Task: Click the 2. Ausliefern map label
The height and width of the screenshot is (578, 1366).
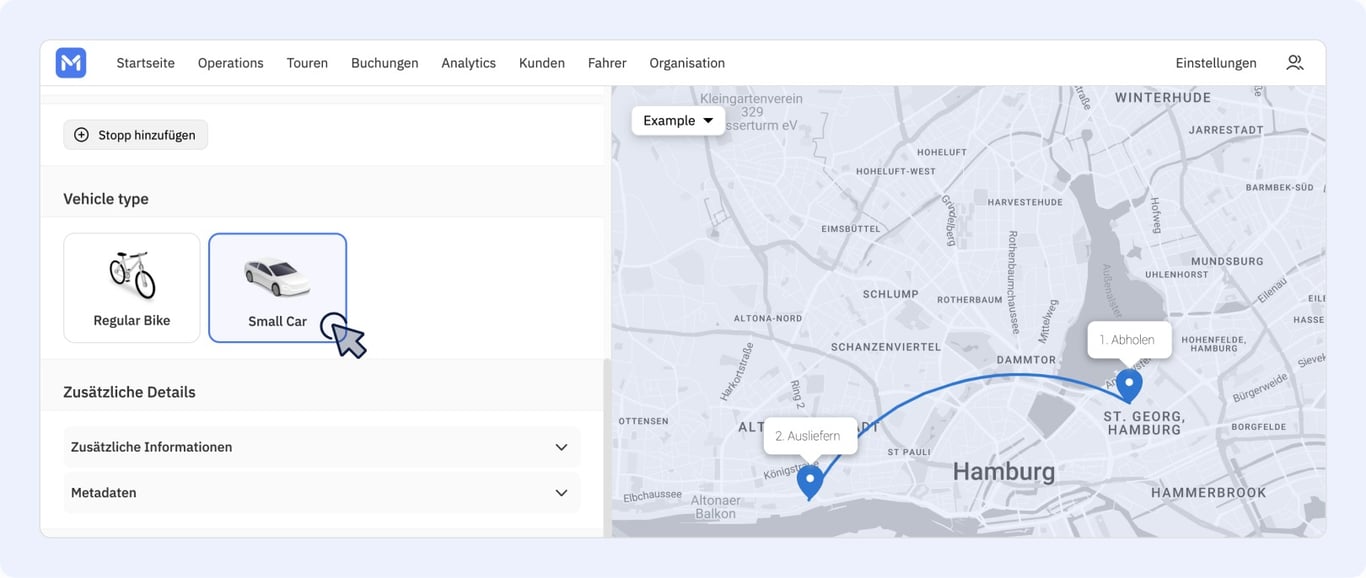Action: [x=808, y=436]
